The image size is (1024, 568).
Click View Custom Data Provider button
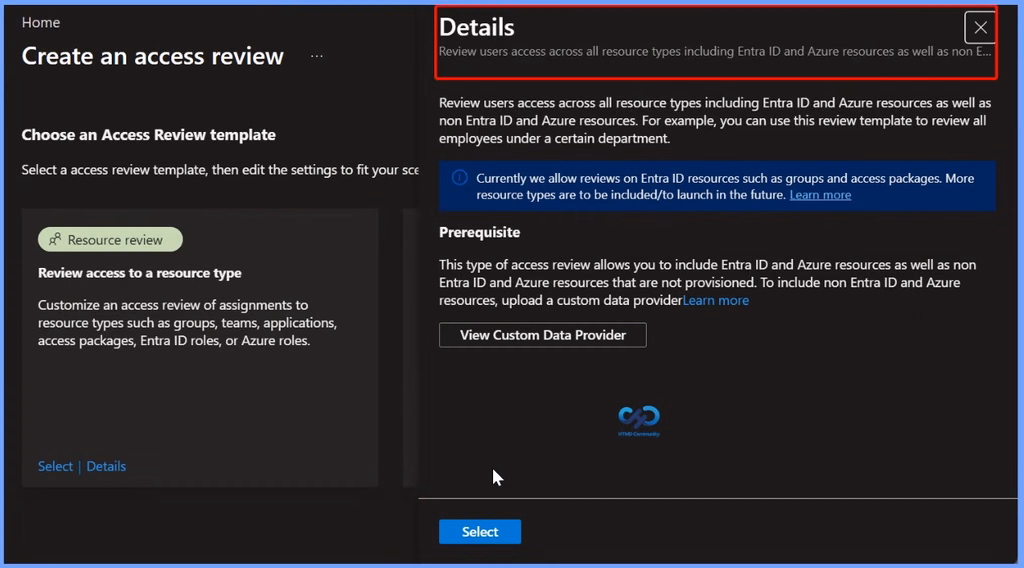tap(543, 335)
